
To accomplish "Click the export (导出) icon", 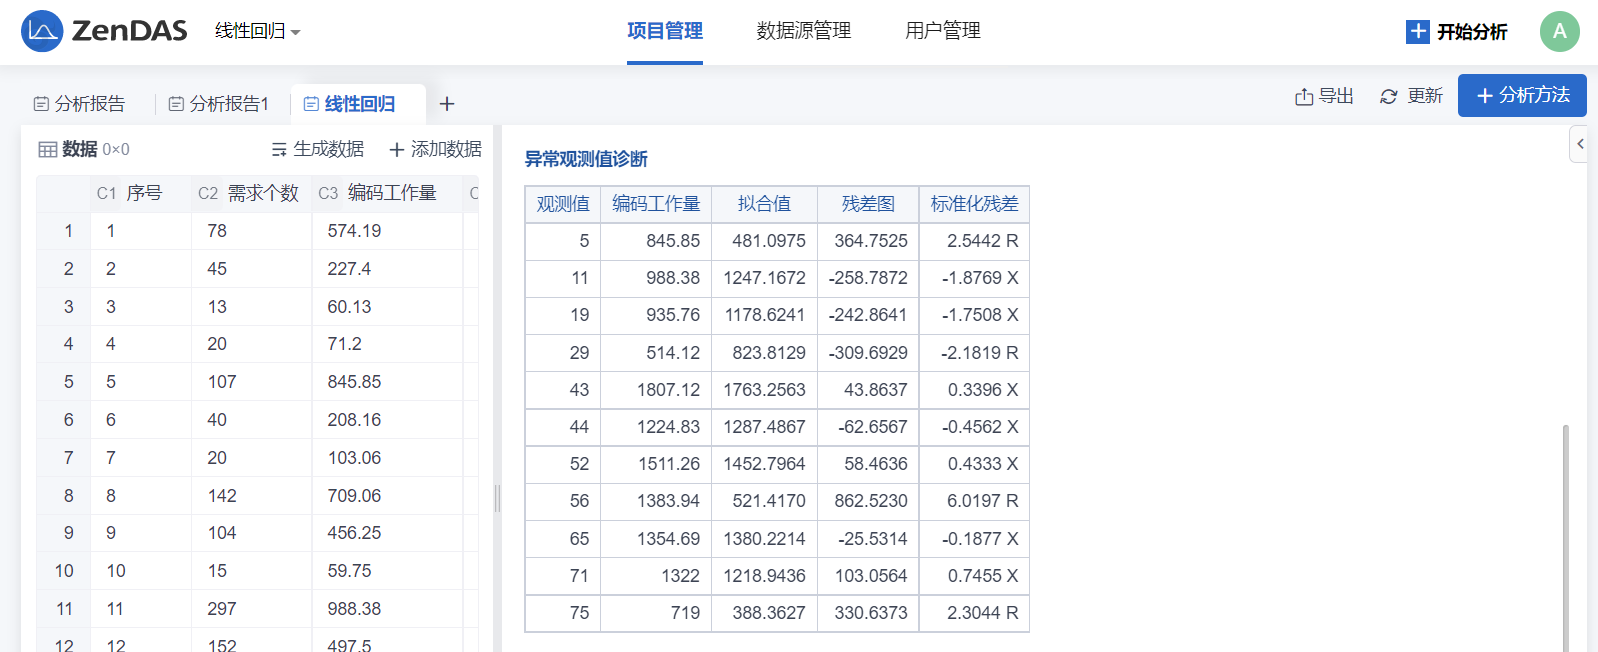I will point(1304,97).
